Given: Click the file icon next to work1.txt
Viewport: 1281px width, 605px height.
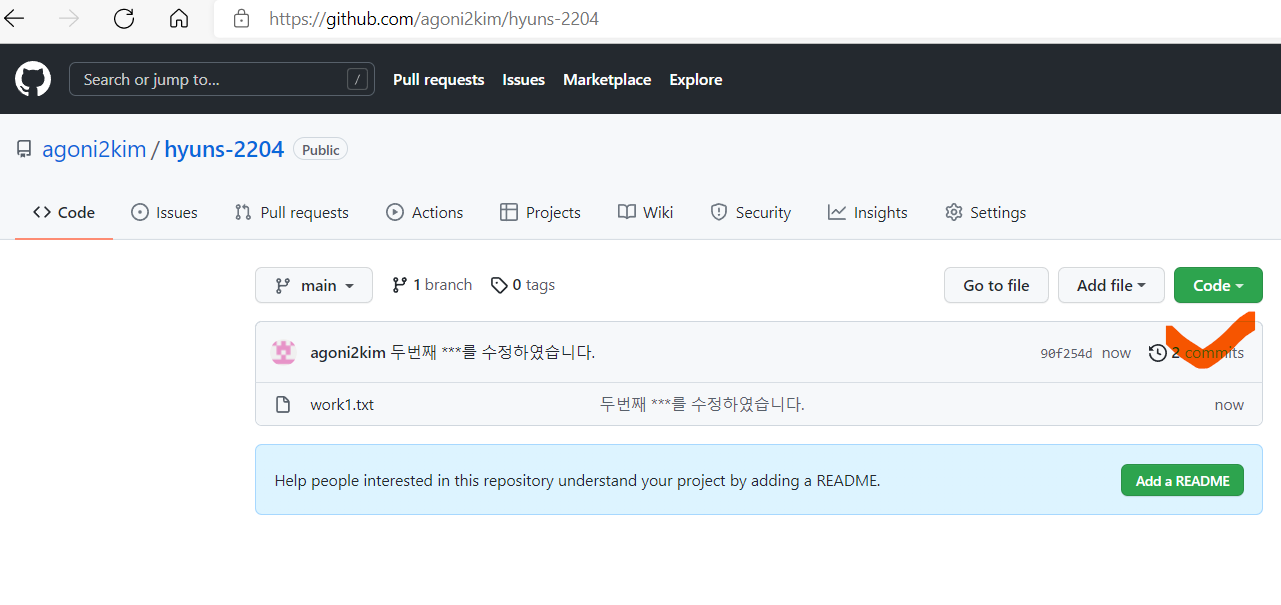Looking at the screenshot, I should (283, 405).
